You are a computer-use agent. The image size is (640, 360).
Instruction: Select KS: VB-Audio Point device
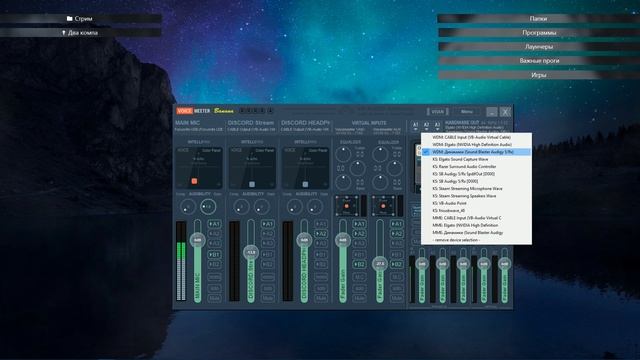coord(476,203)
